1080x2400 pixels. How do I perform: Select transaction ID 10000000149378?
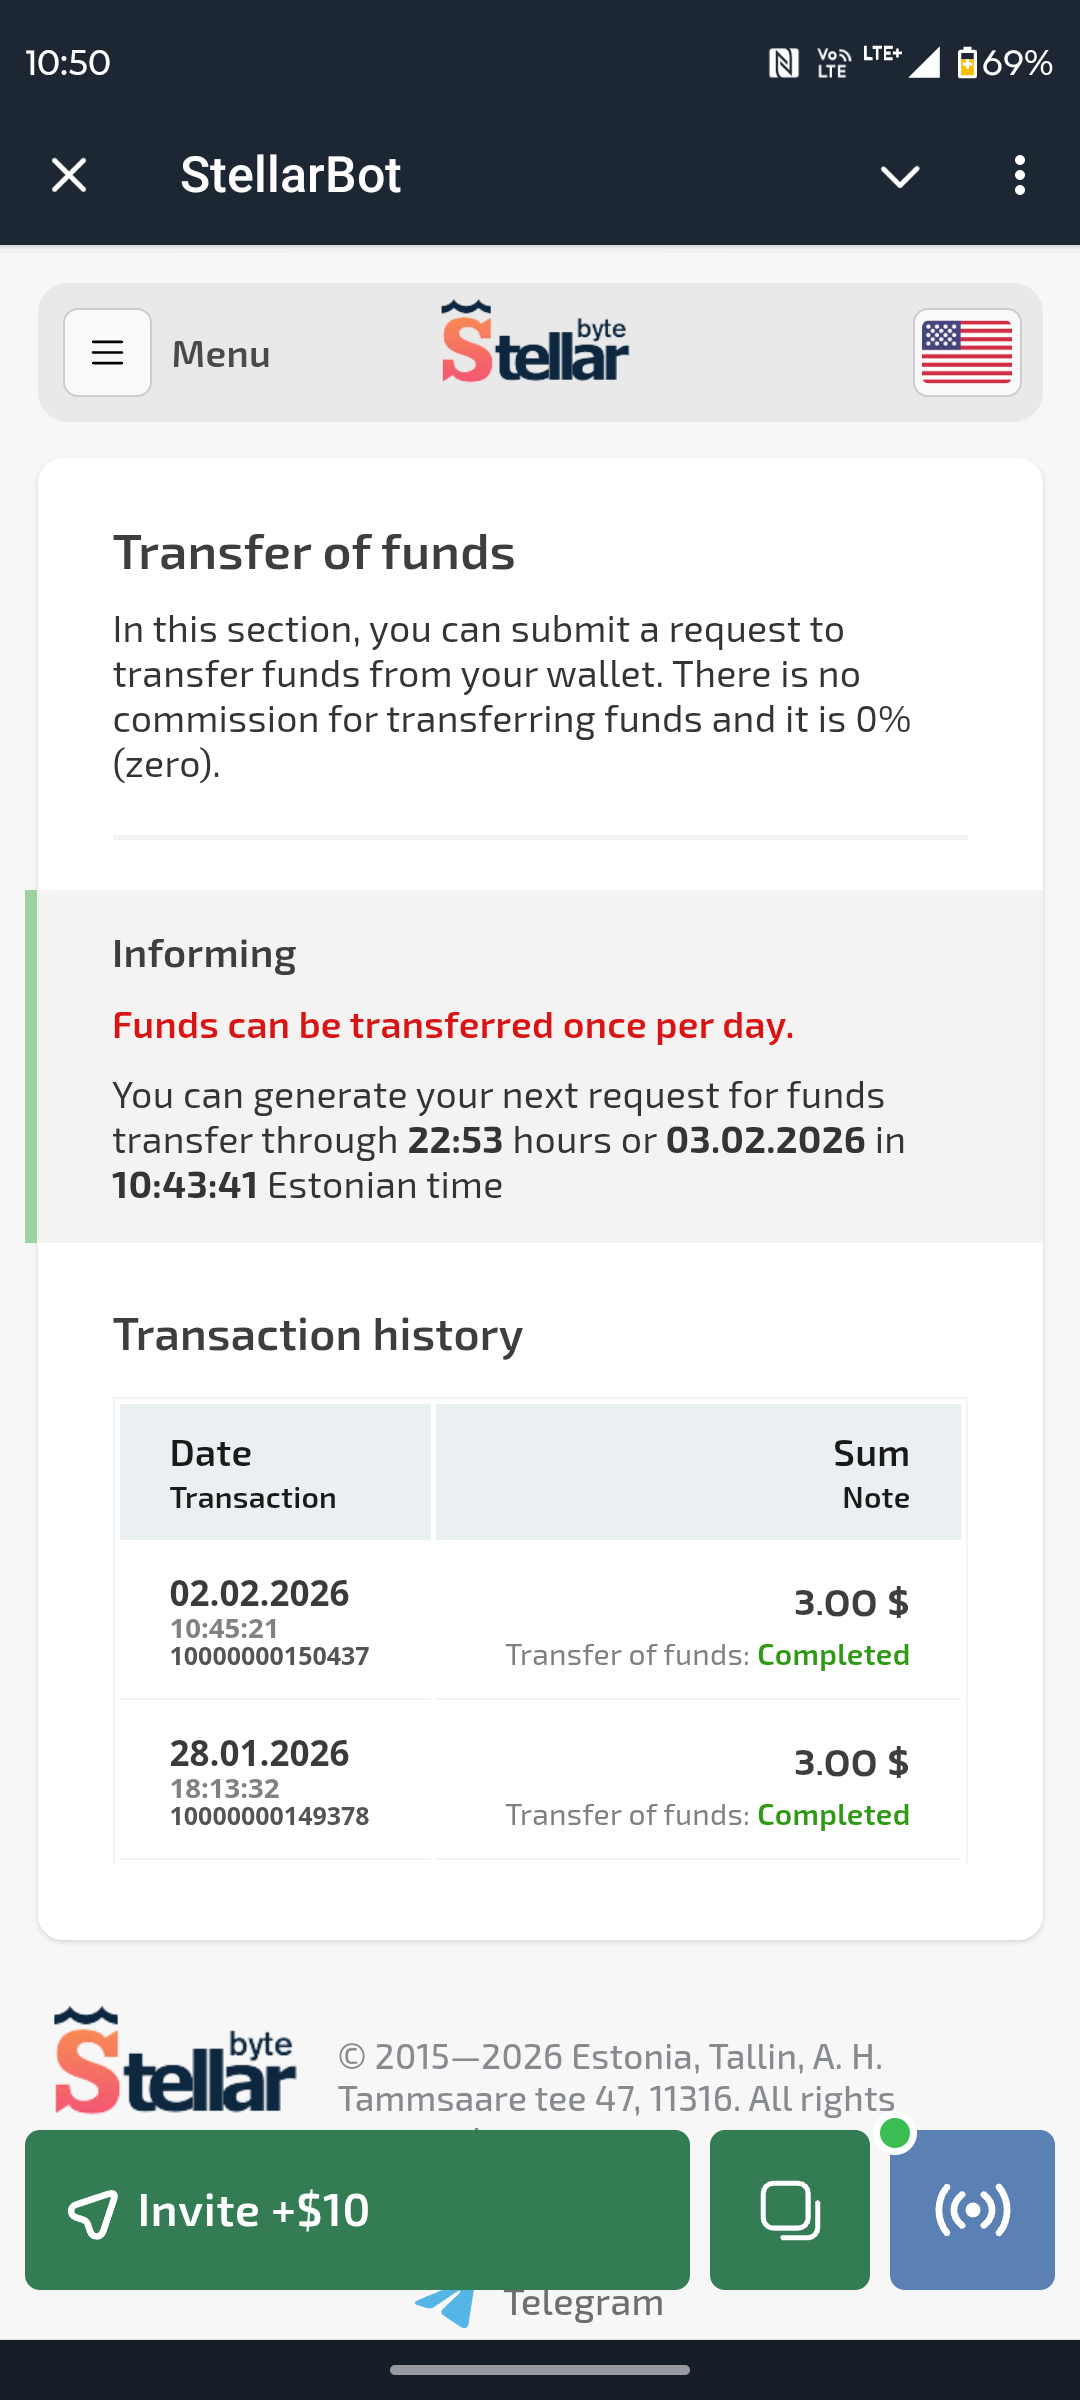coord(269,1816)
